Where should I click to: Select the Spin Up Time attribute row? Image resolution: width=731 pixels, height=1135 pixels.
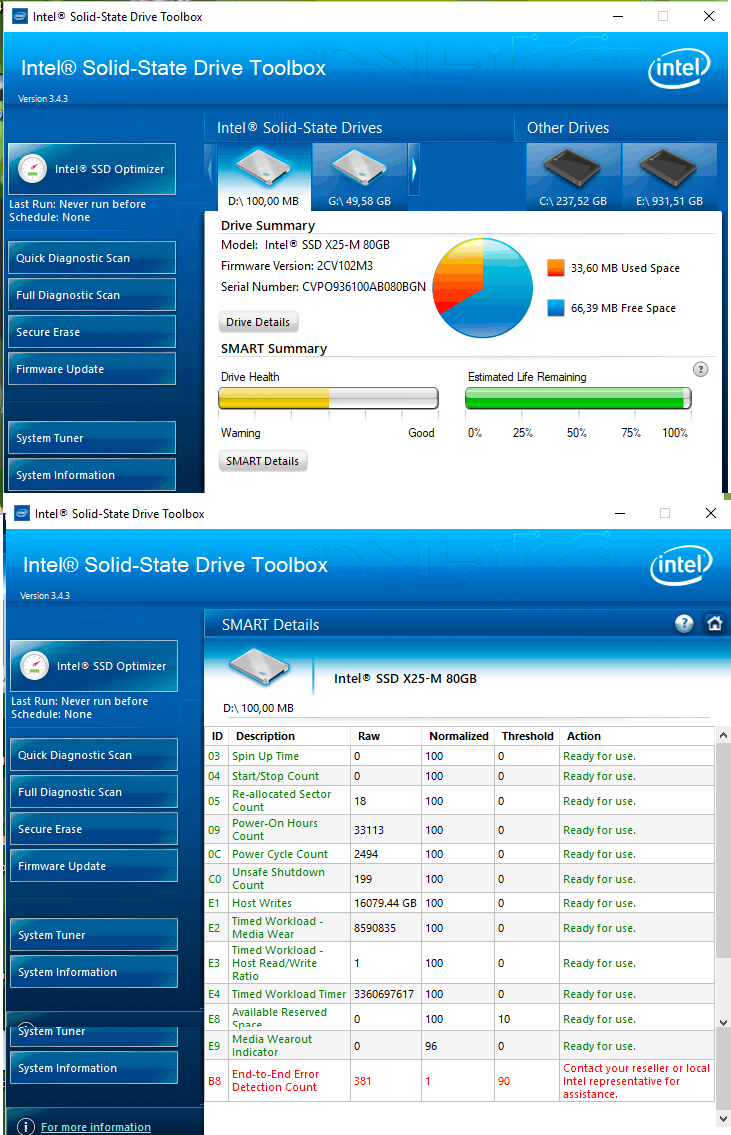click(x=460, y=756)
